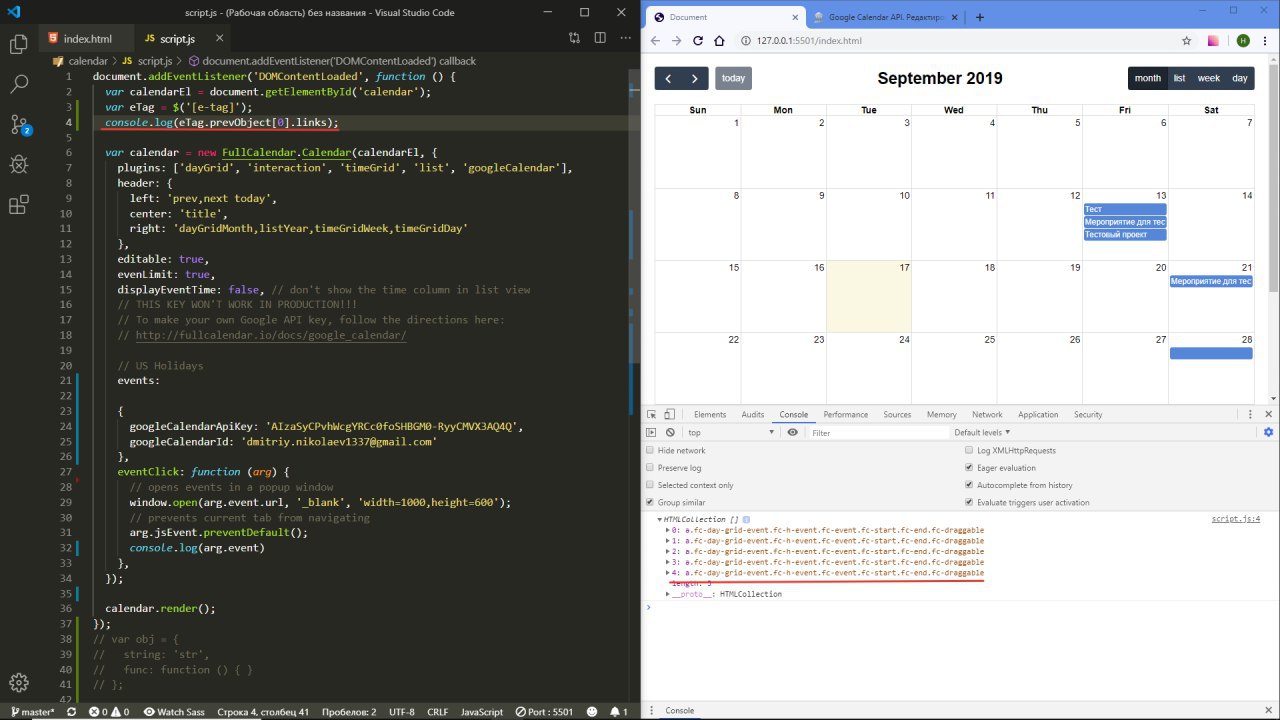
Task: Enable the Hide network checkbox
Action: pos(650,450)
